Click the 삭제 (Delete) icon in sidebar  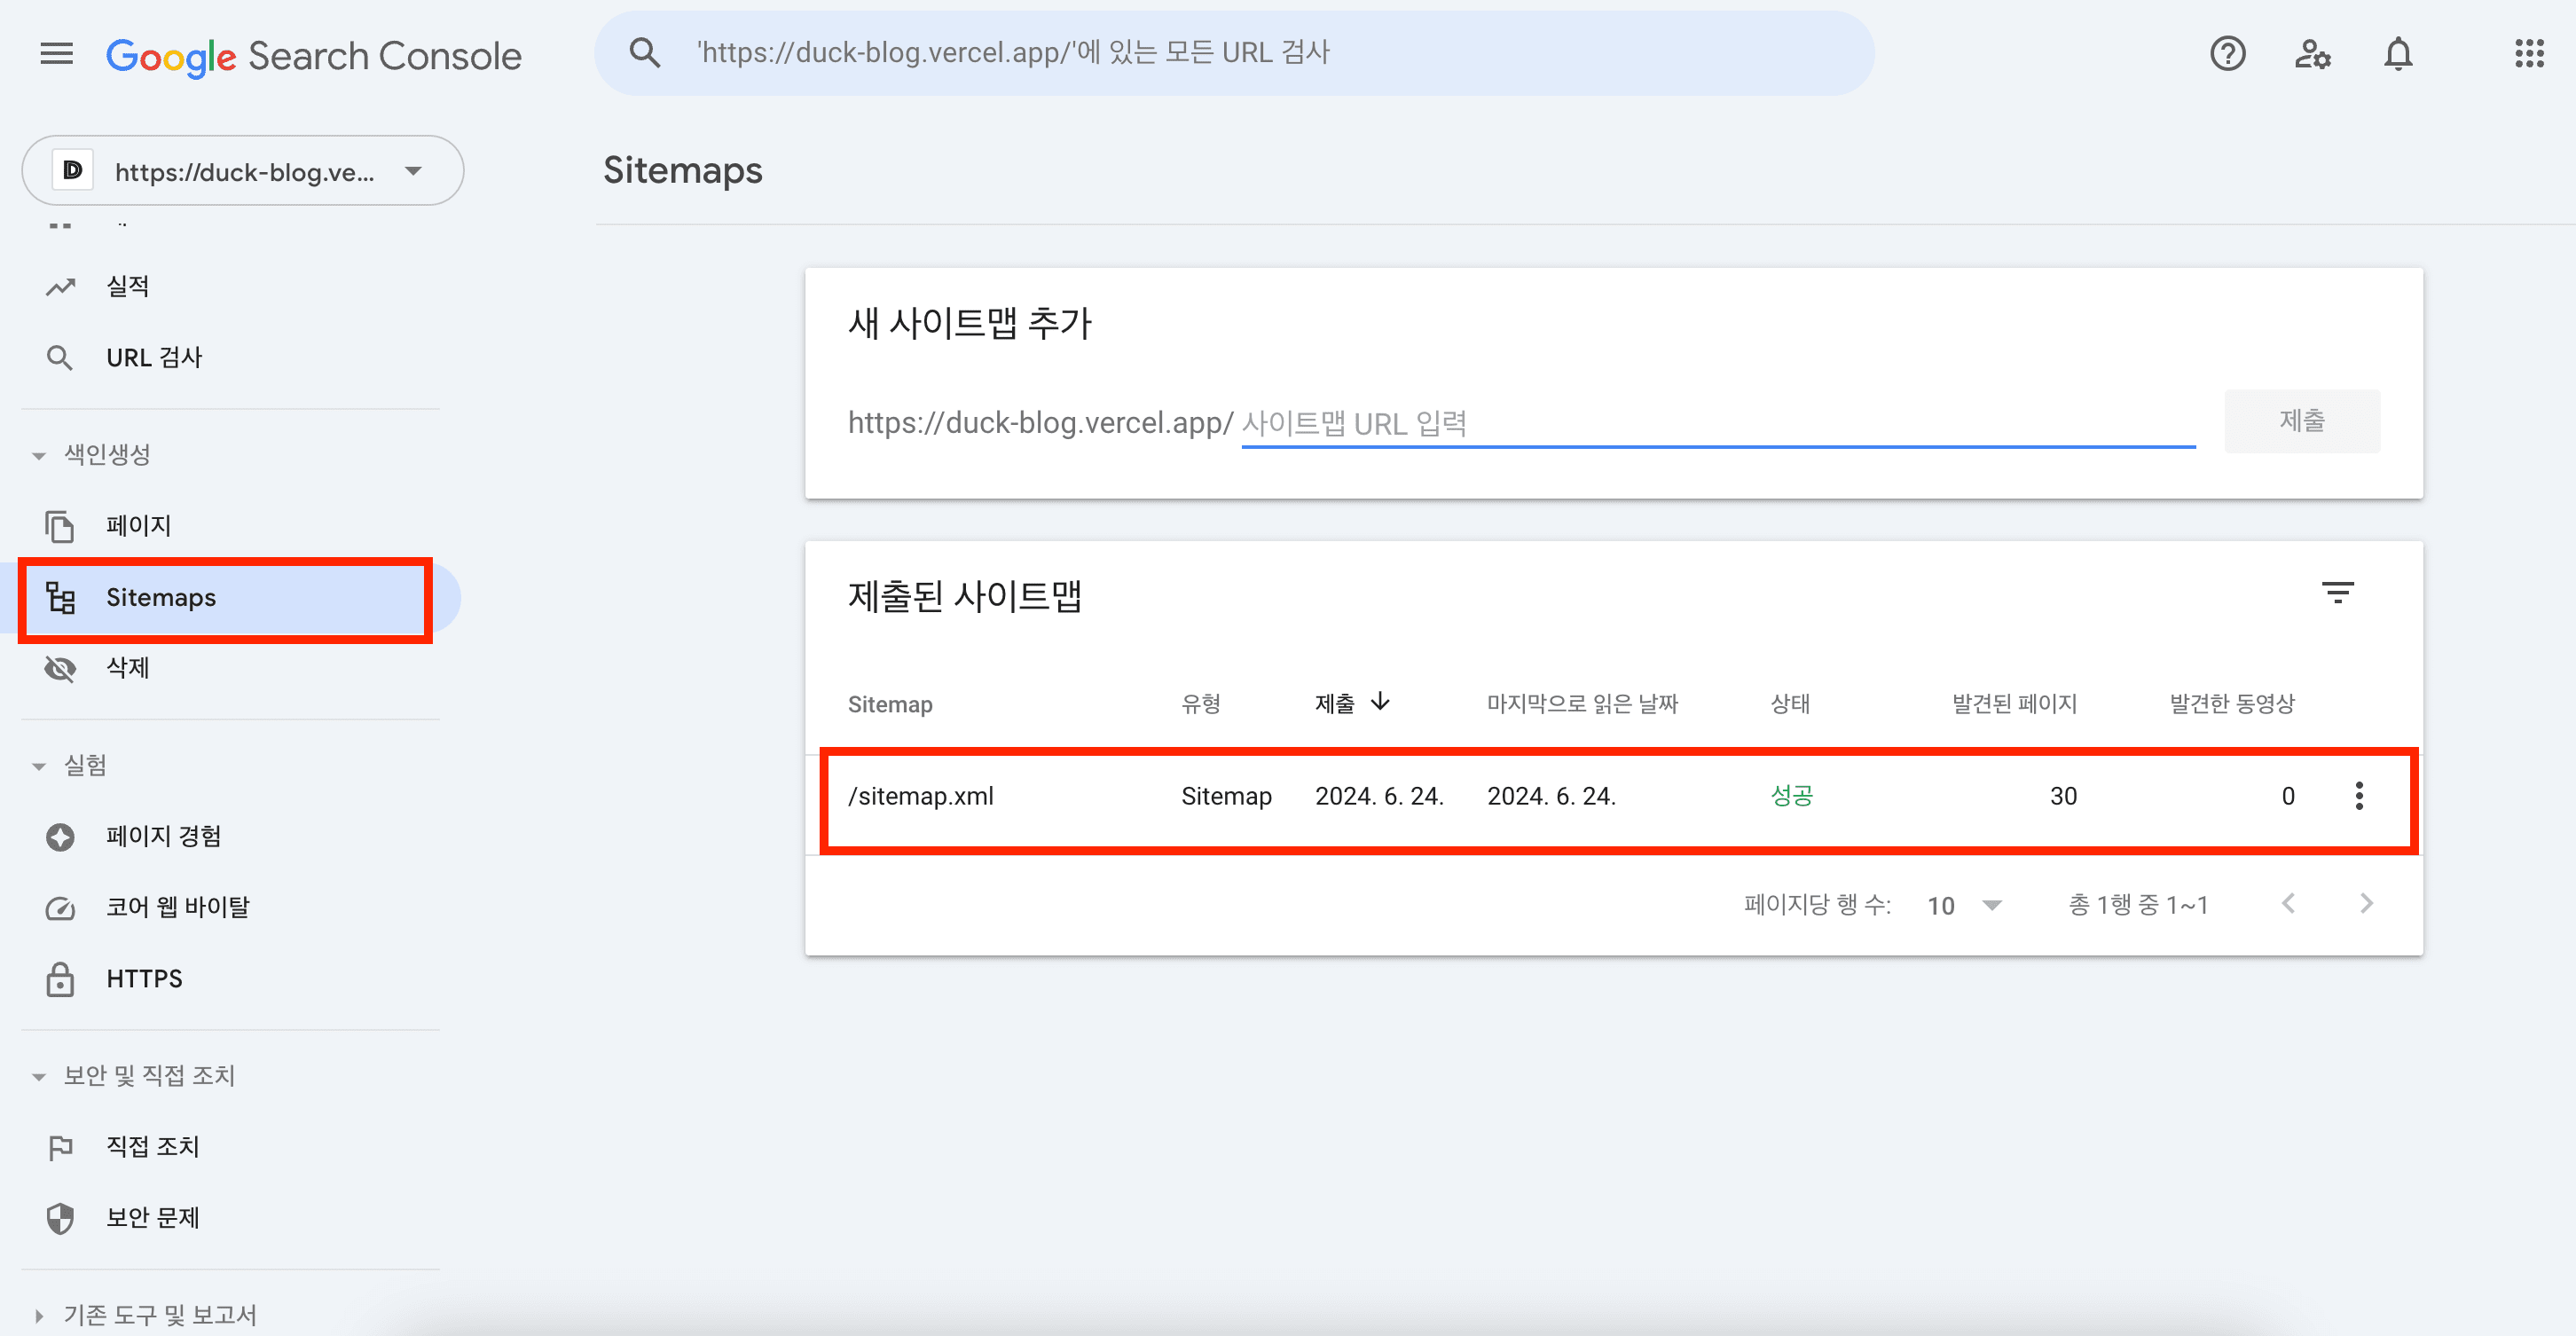pyautogui.click(x=61, y=668)
